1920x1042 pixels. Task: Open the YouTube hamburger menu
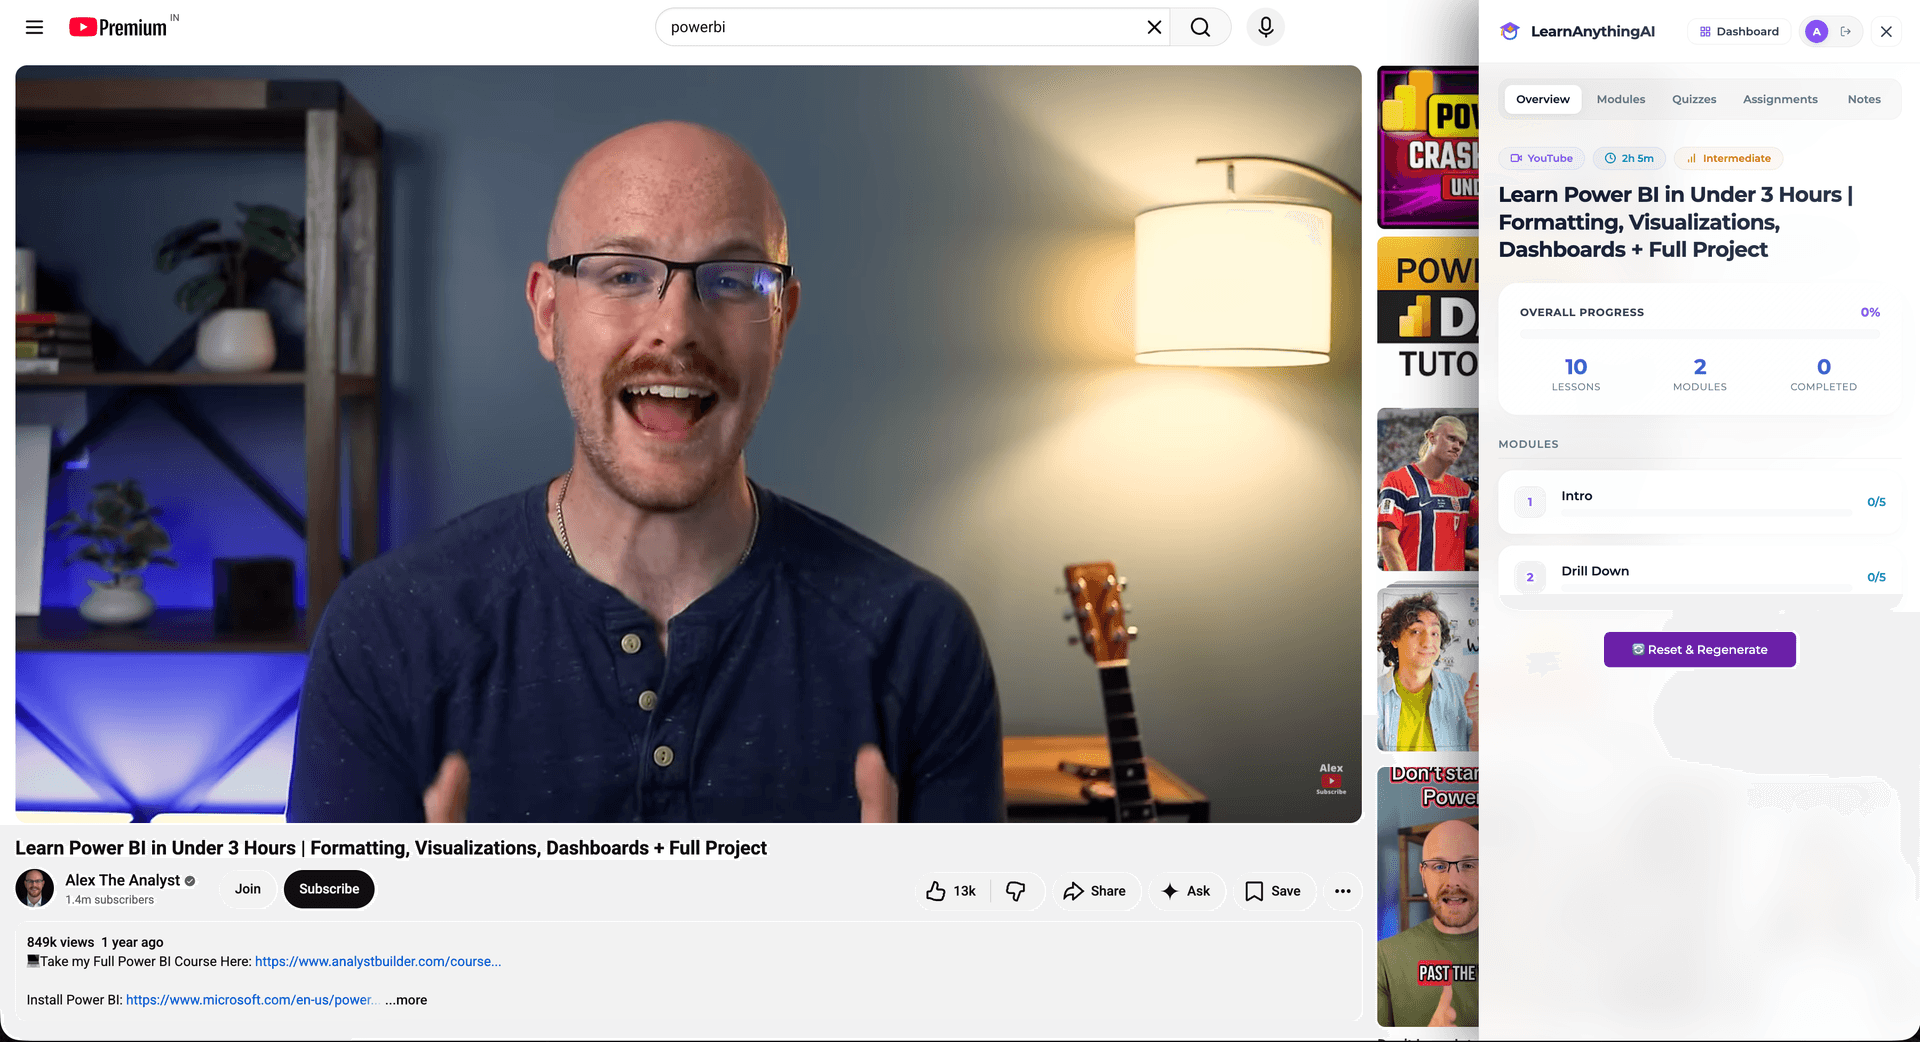(x=34, y=27)
